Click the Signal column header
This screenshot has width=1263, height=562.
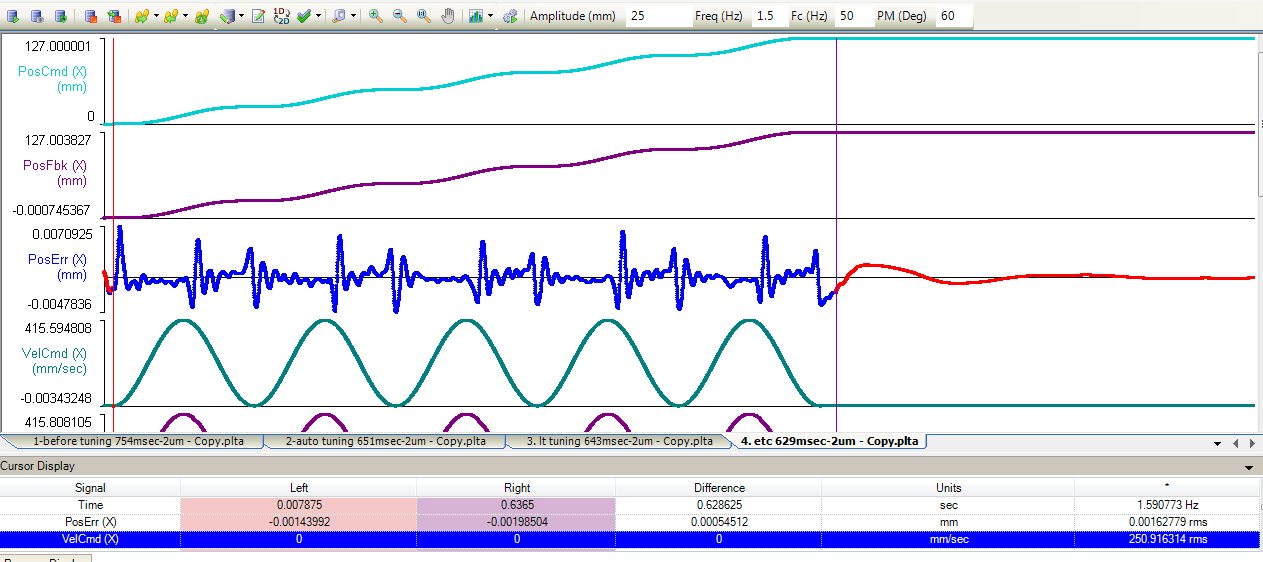90,488
